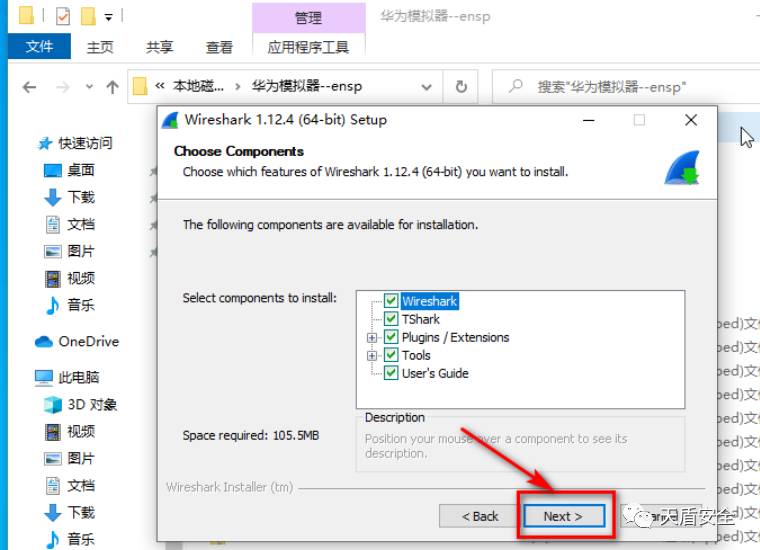Open 快速访问 in the navigation pane
Image resolution: width=760 pixels, height=550 pixels.
76,143
